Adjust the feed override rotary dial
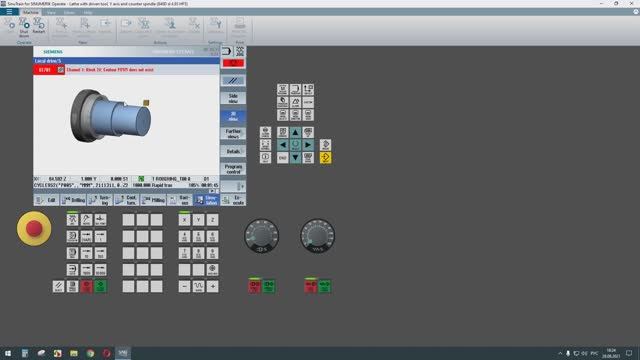 click(317, 236)
